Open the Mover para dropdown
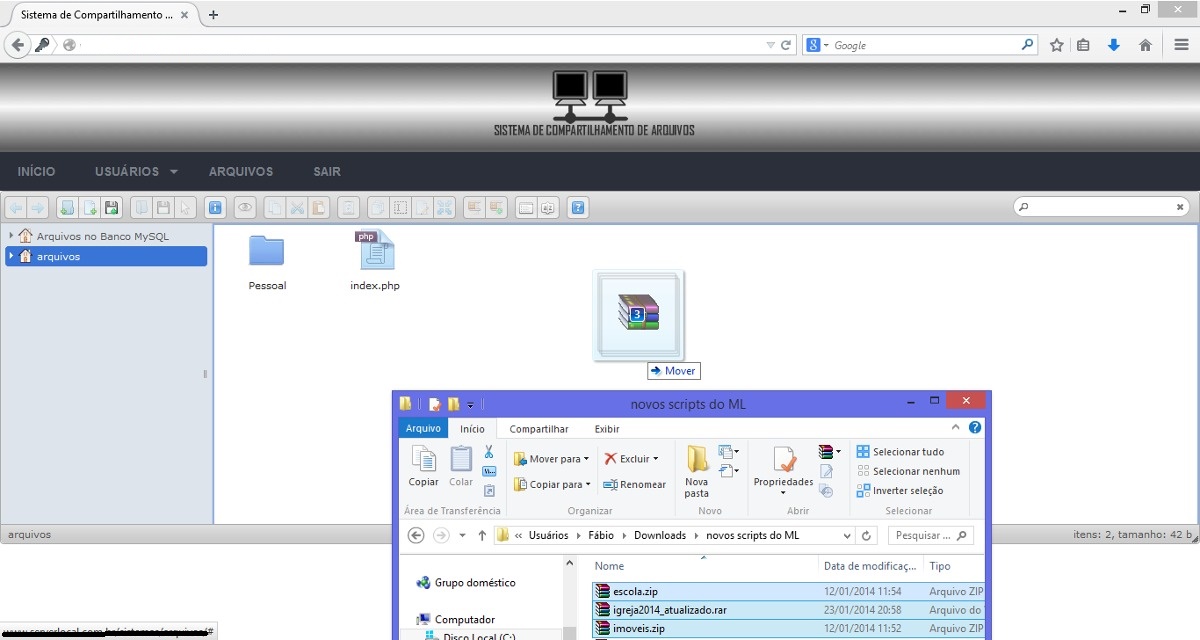 552,459
